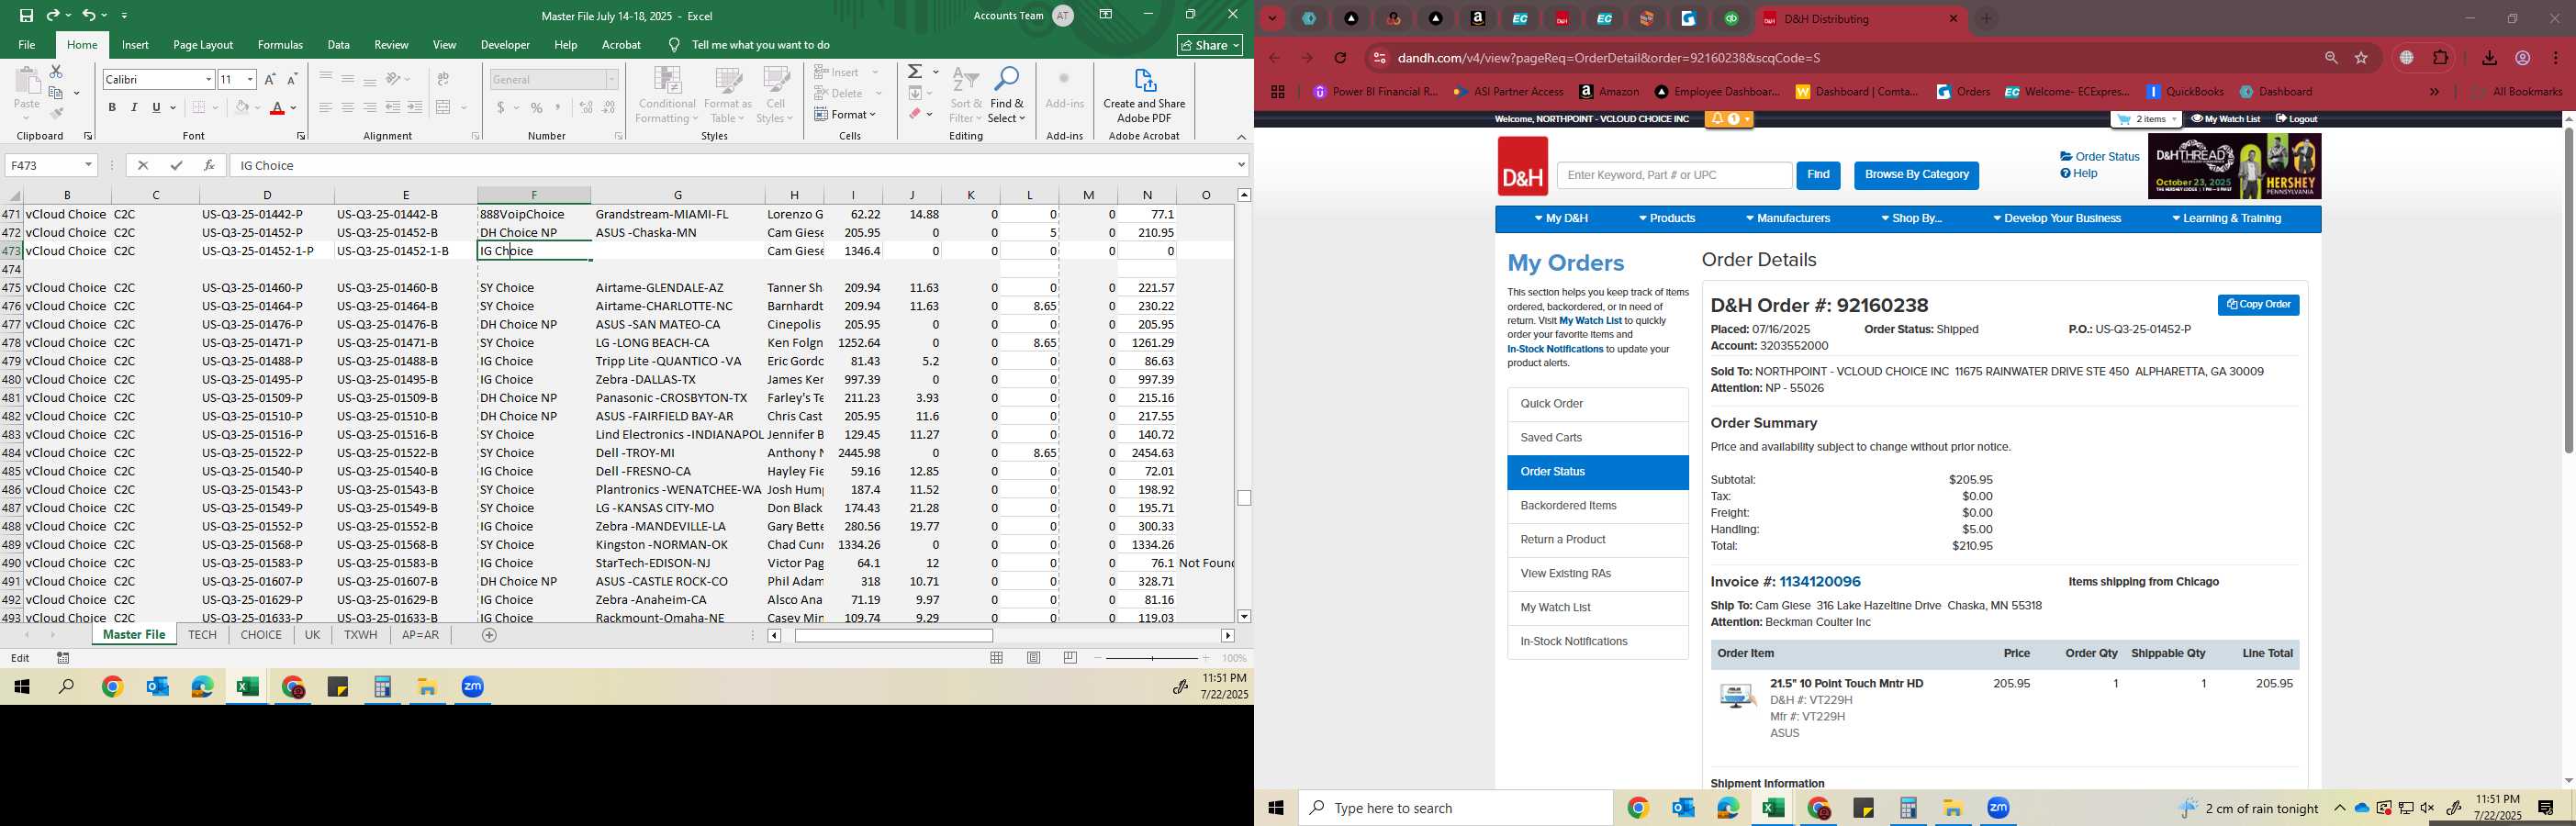
Task: Open the Data ribbon tab
Action: [338, 45]
